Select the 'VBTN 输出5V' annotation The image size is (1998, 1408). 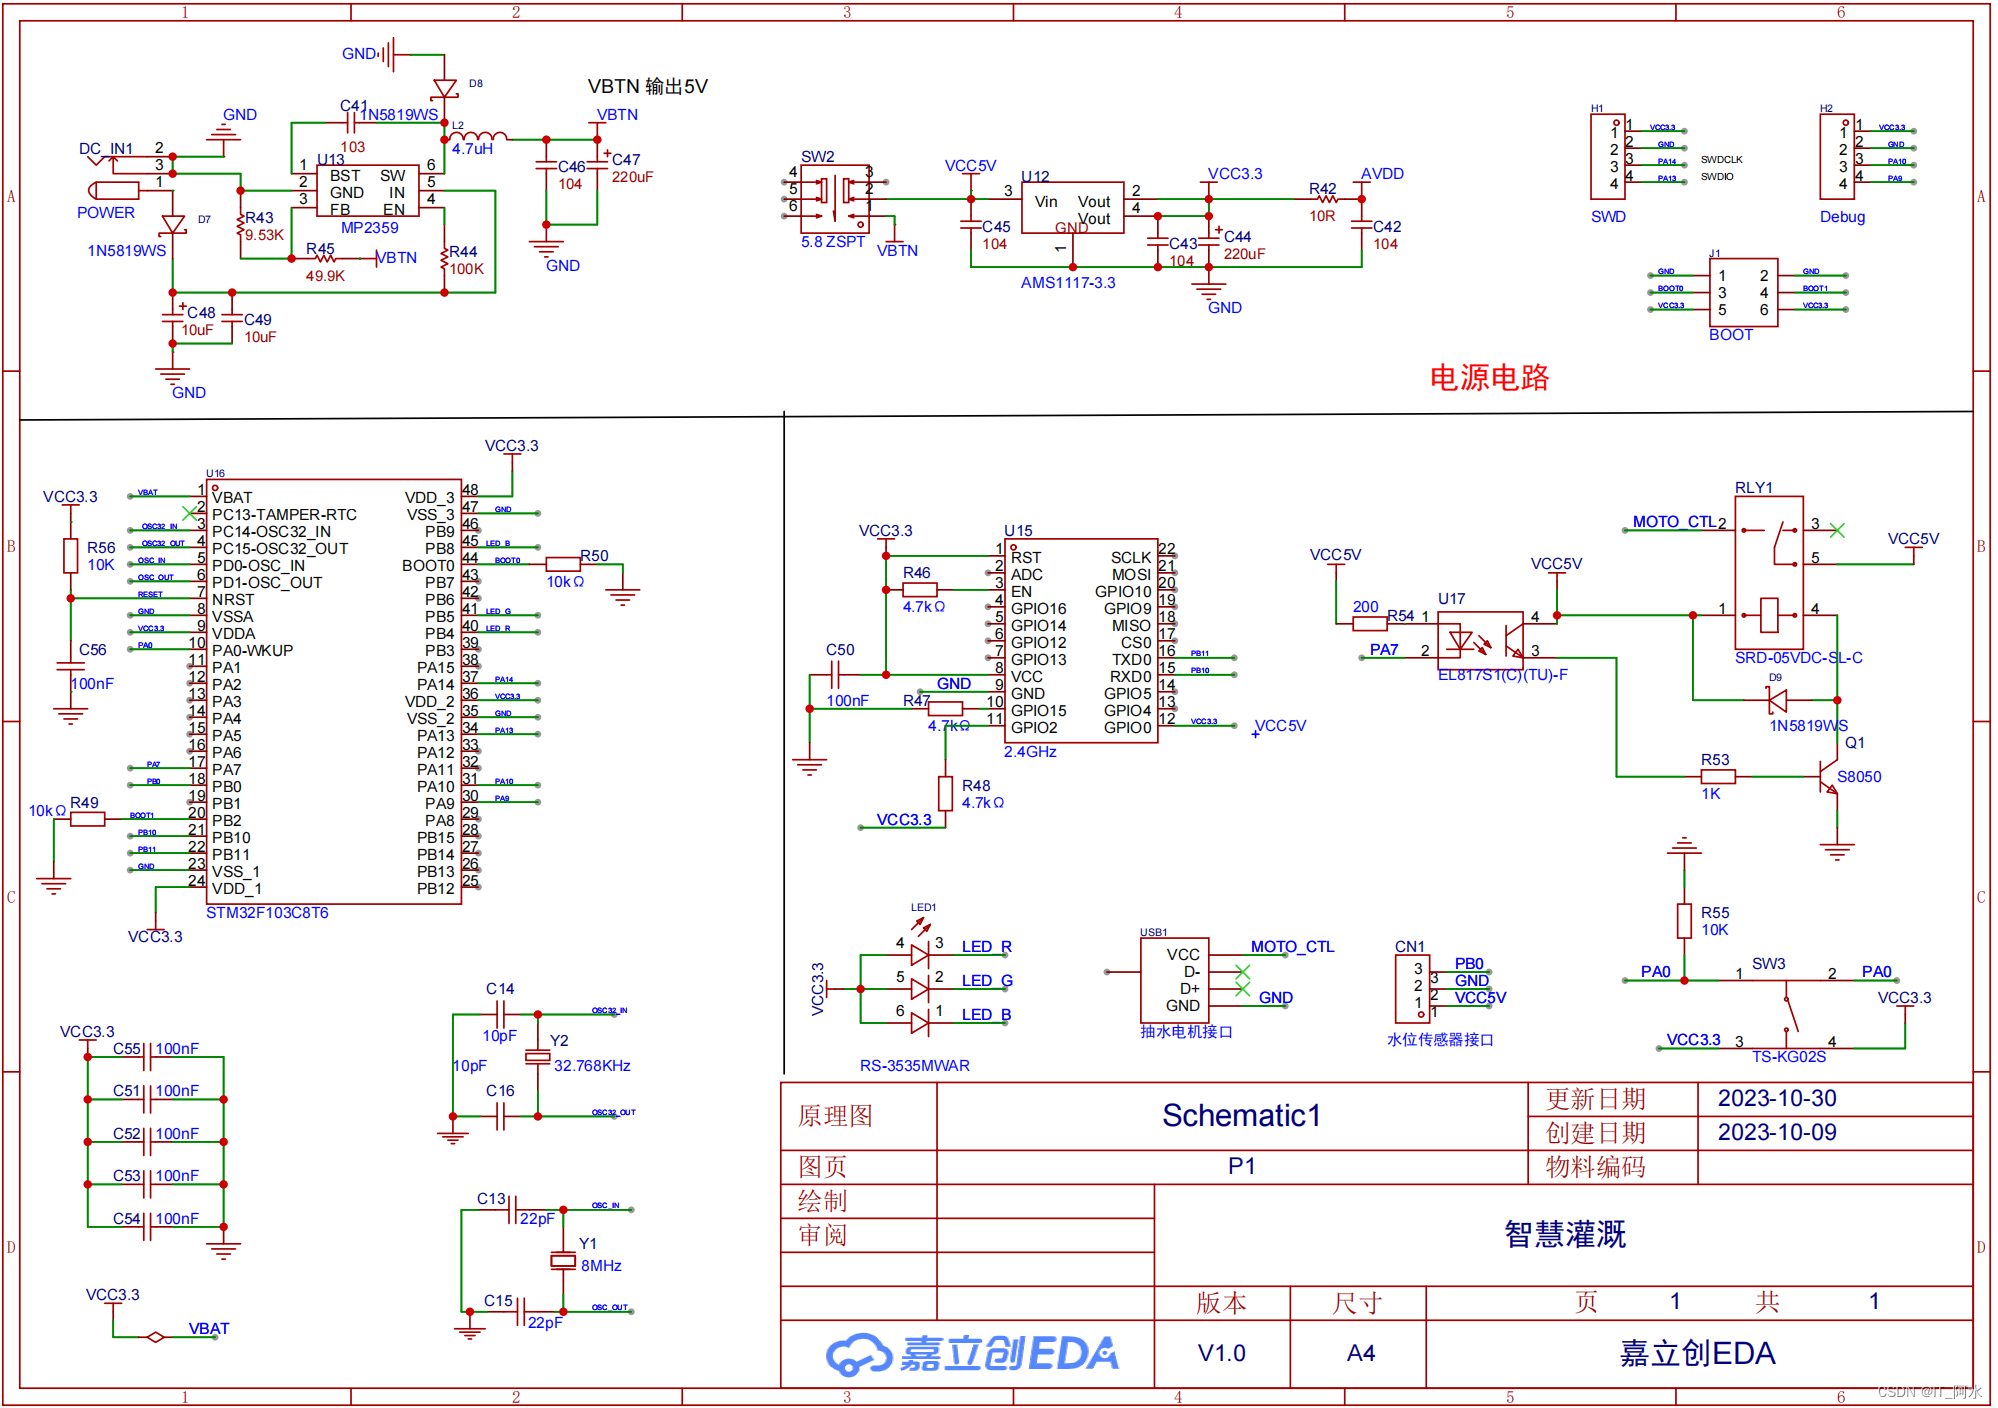(x=647, y=86)
